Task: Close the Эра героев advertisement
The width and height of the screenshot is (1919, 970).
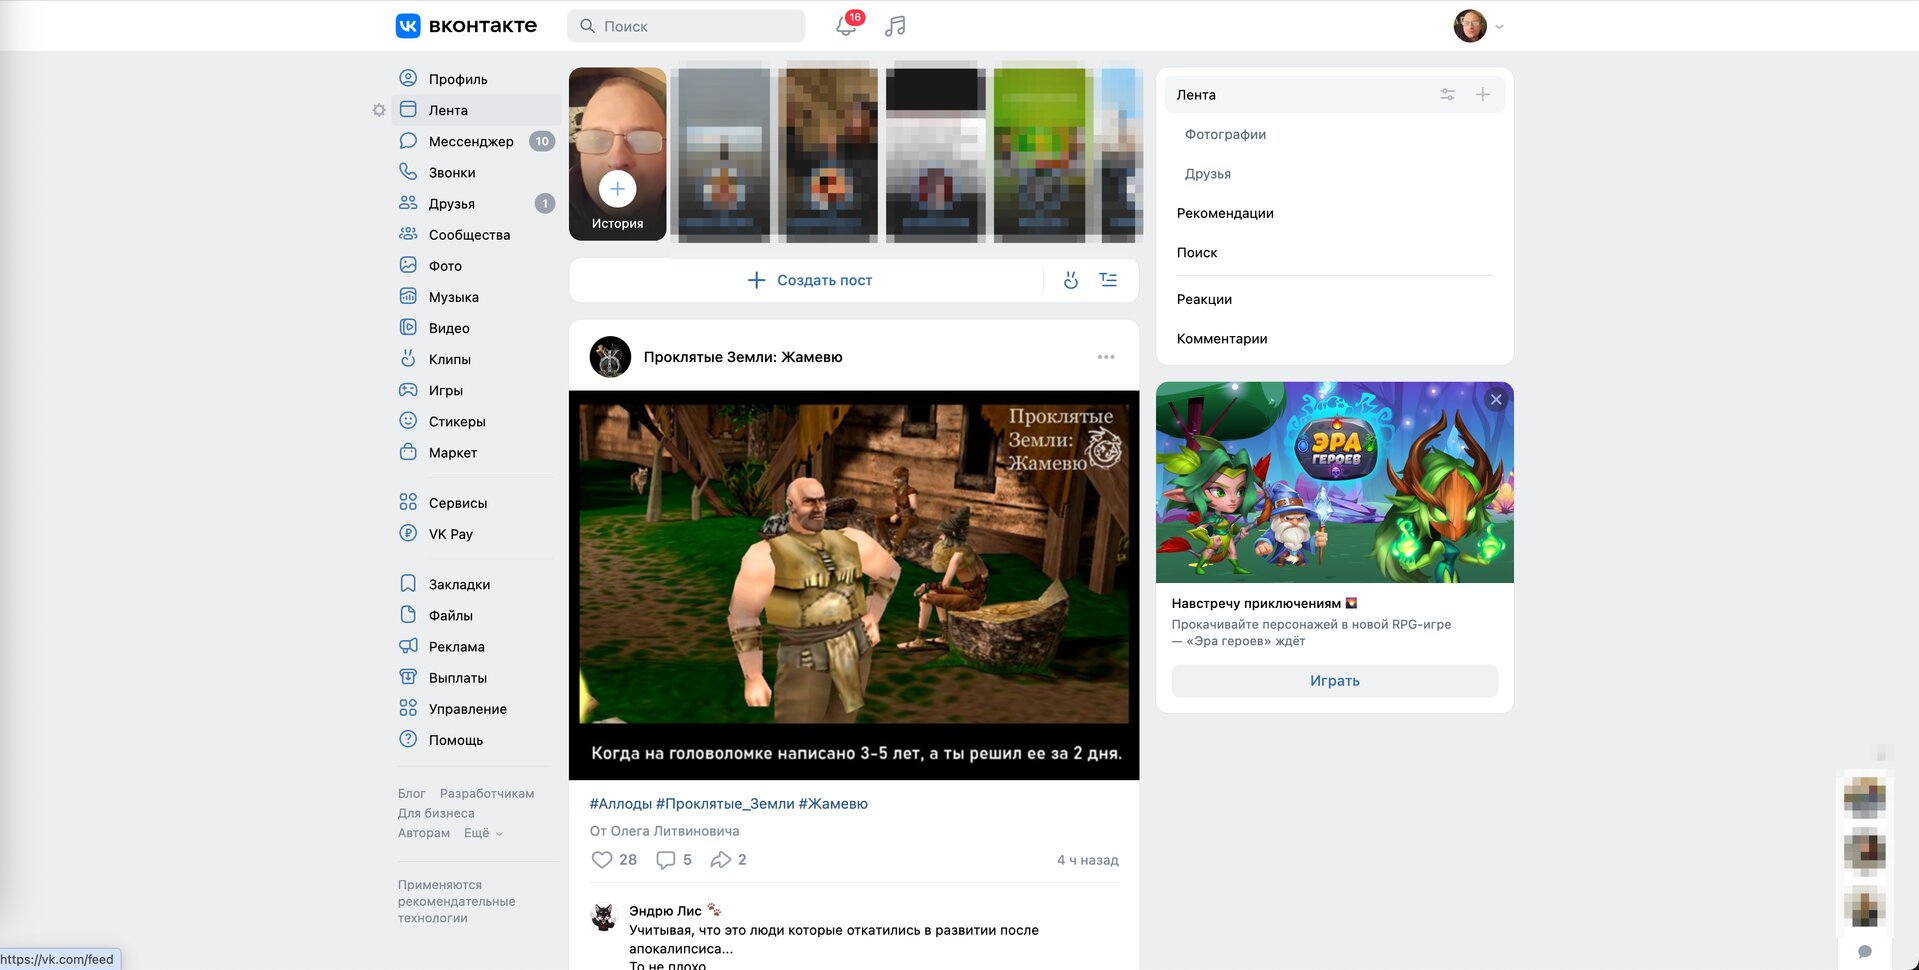Action: tap(1496, 400)
